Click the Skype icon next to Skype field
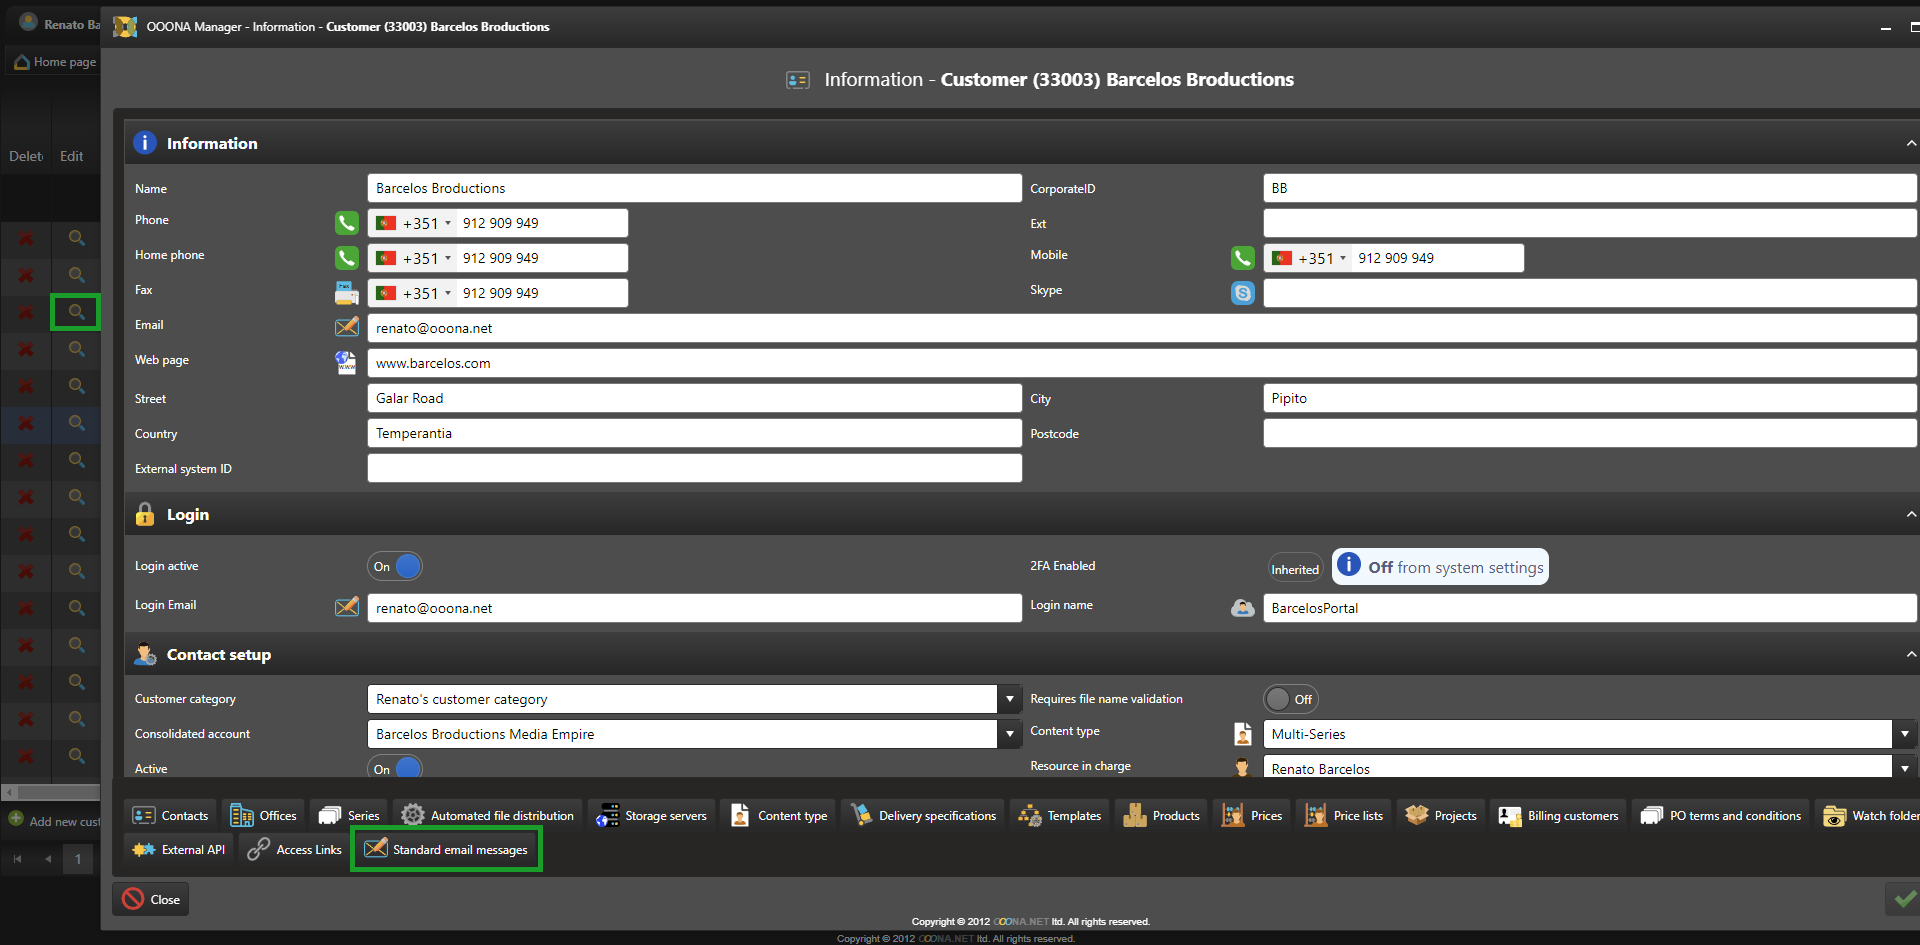The height and width of the screenshot is (945, 1920). coord(1242,293)
